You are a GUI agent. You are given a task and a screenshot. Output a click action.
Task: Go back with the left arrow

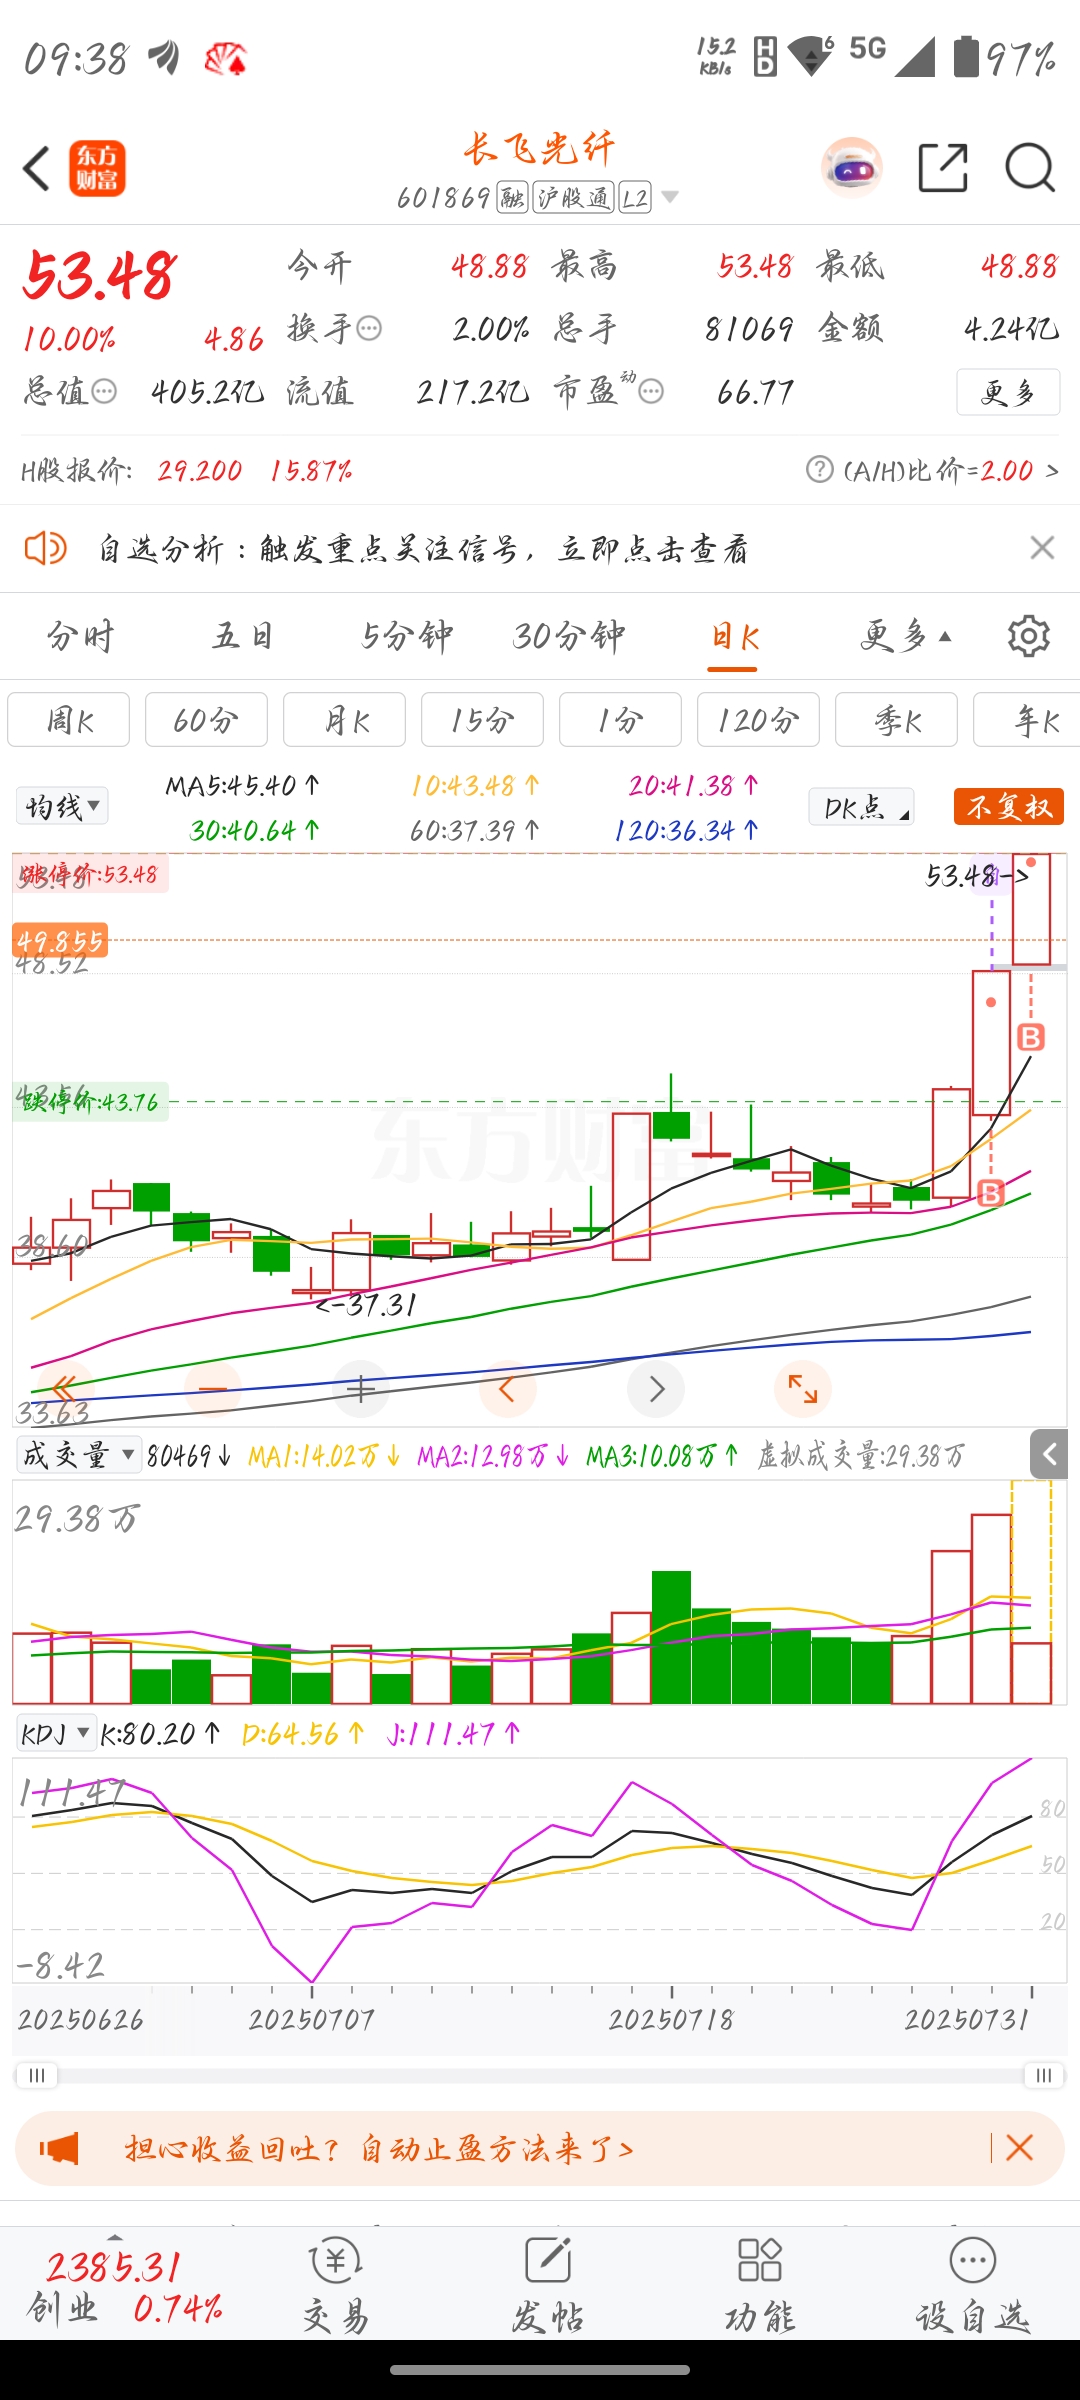(36, 168)
